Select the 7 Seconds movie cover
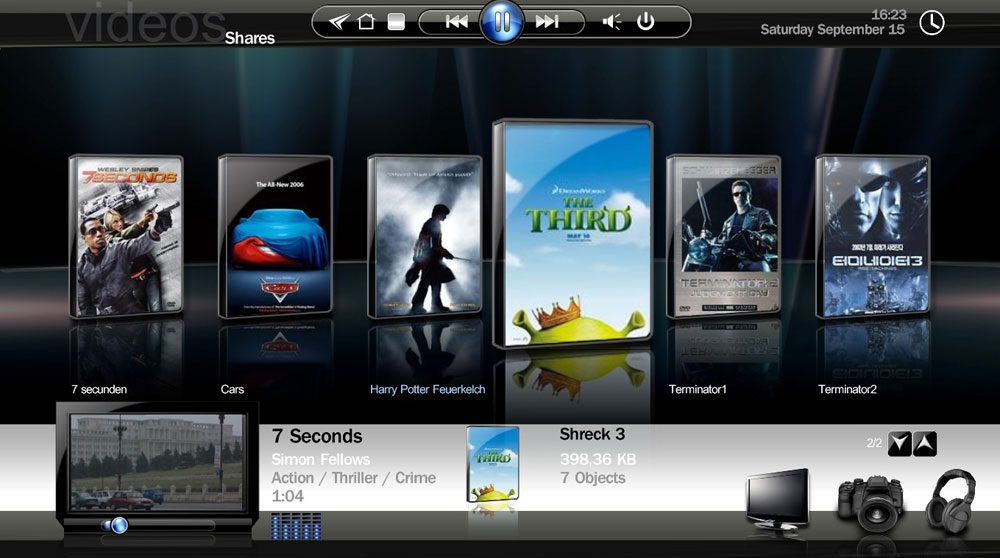The height and width of the screenshot is (558, 1000). 126,236
